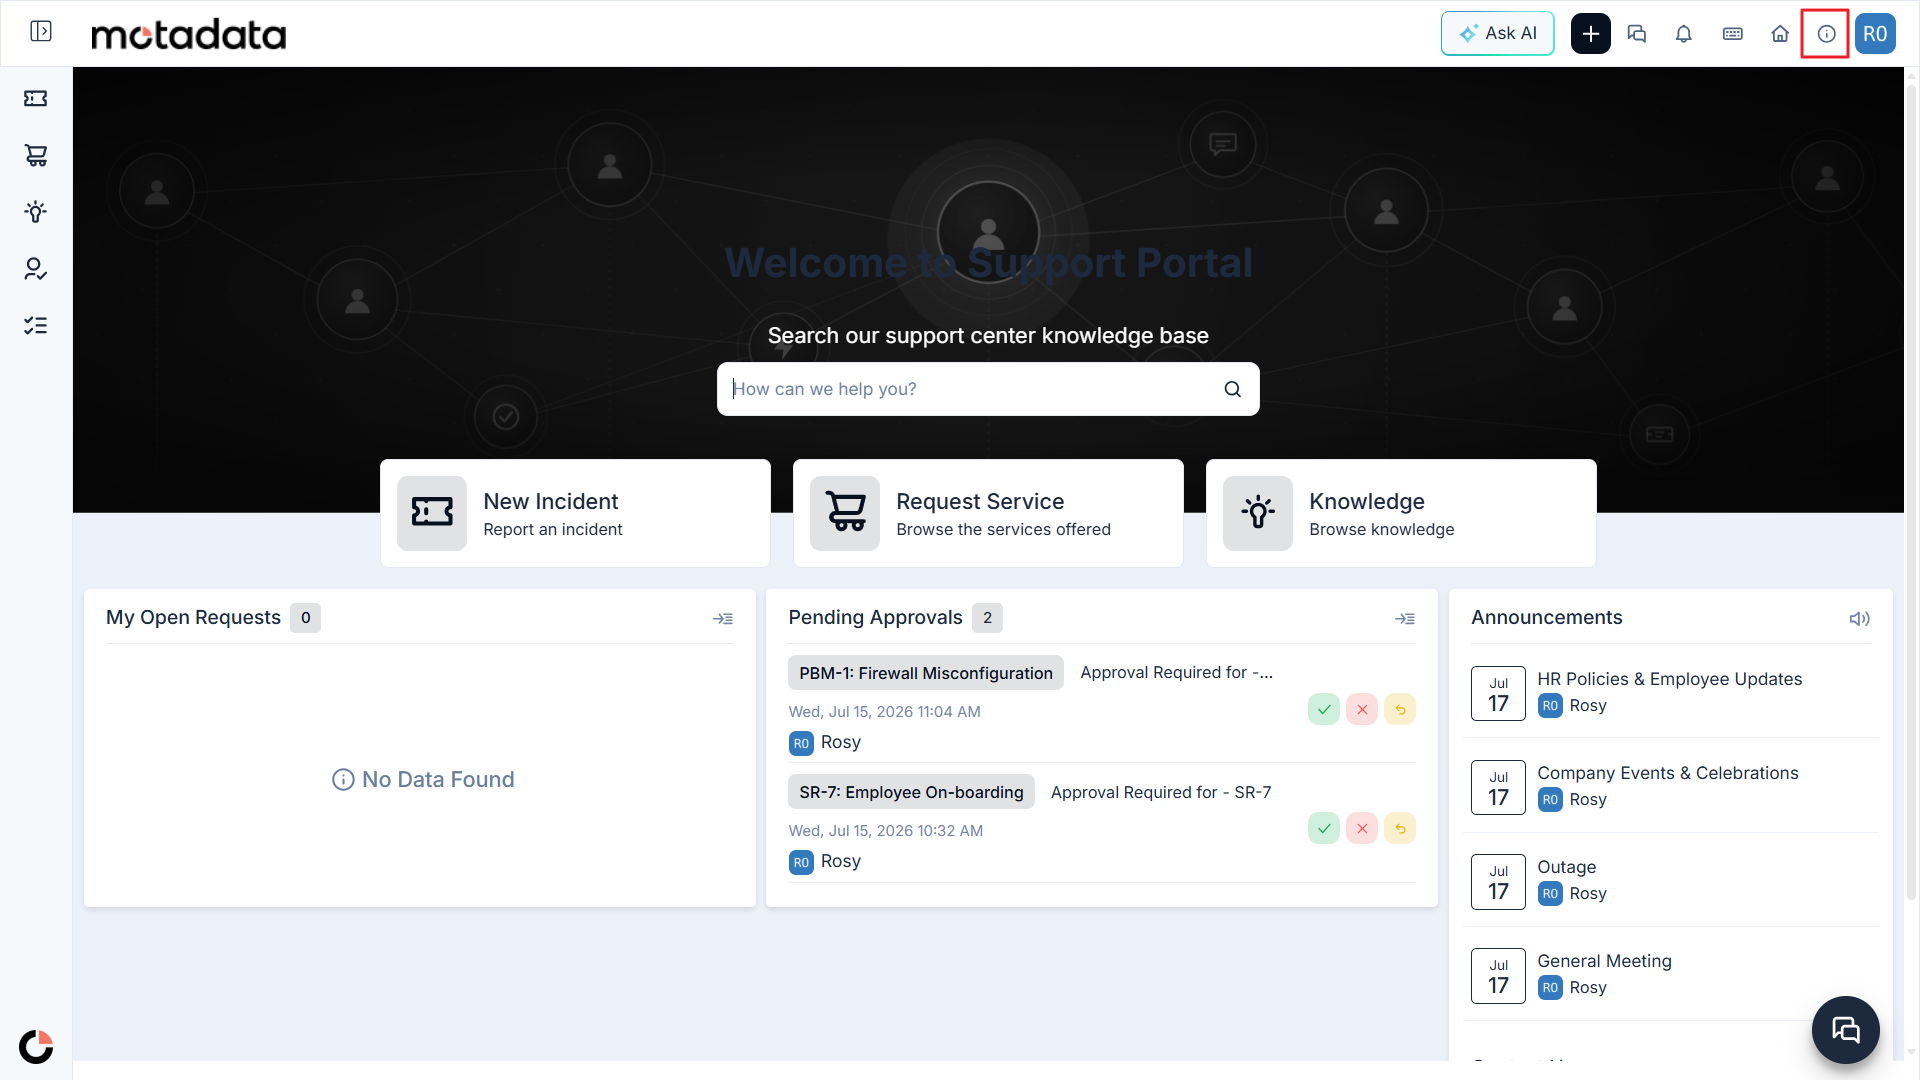Click the circular logo at sidebar bottom
The height and width of the screenshot is (1080, 1920).
point(36,1047)
